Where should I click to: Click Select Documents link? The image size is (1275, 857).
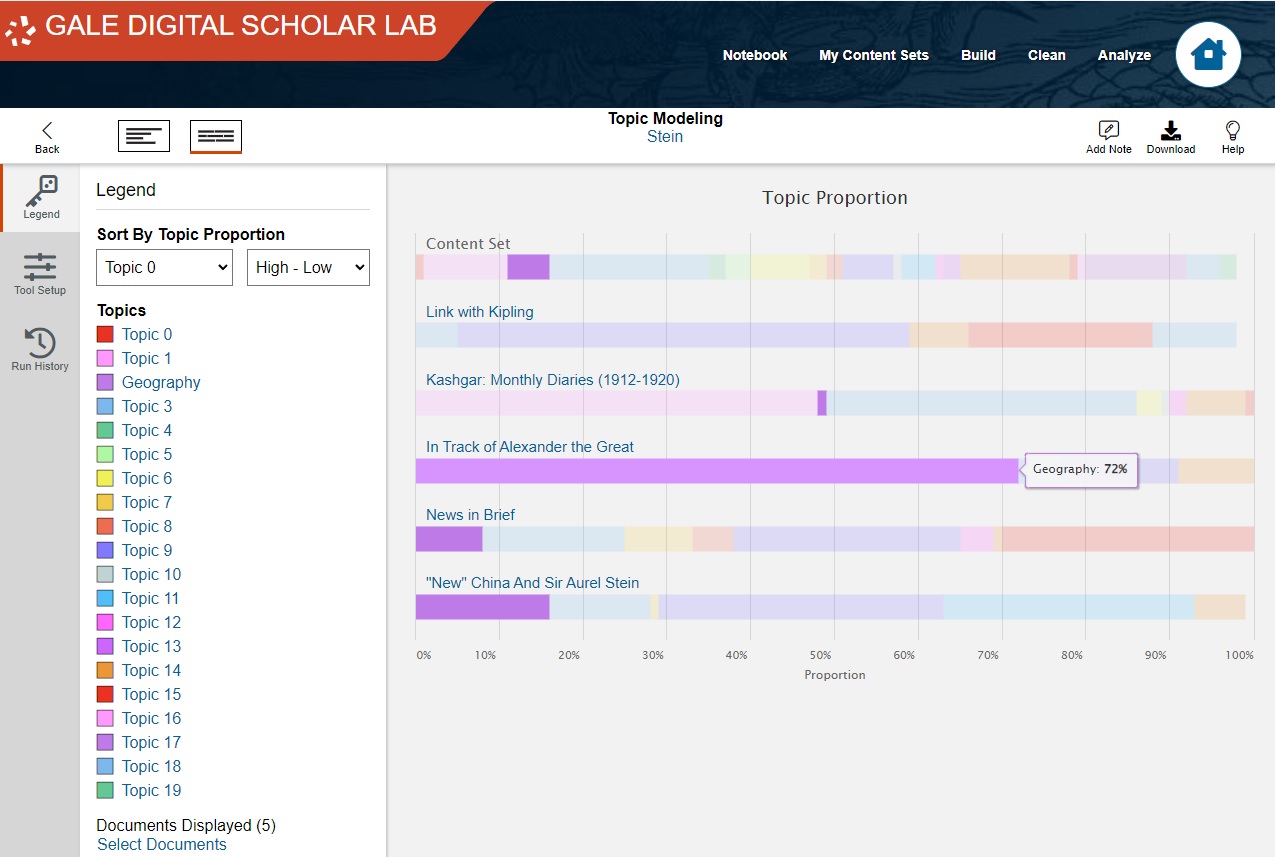[x=162, y=844]
